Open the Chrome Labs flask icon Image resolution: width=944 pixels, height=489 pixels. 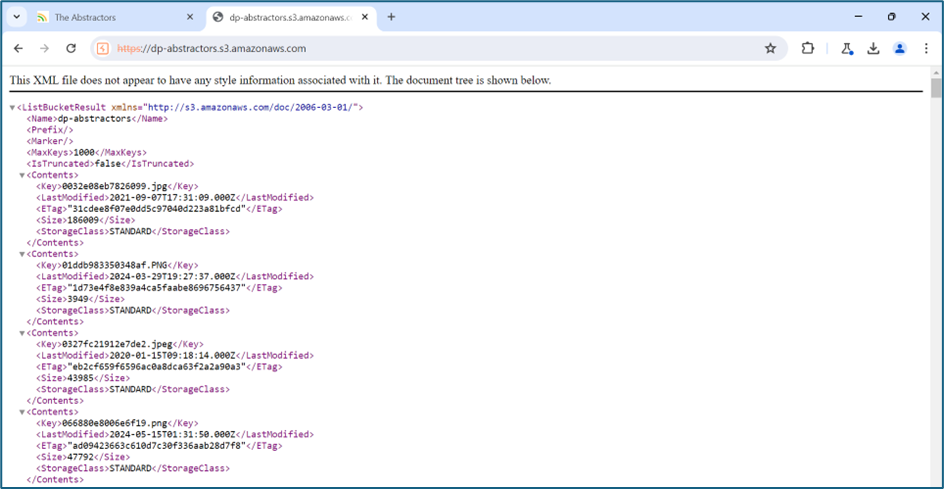(x=848, y=49)
